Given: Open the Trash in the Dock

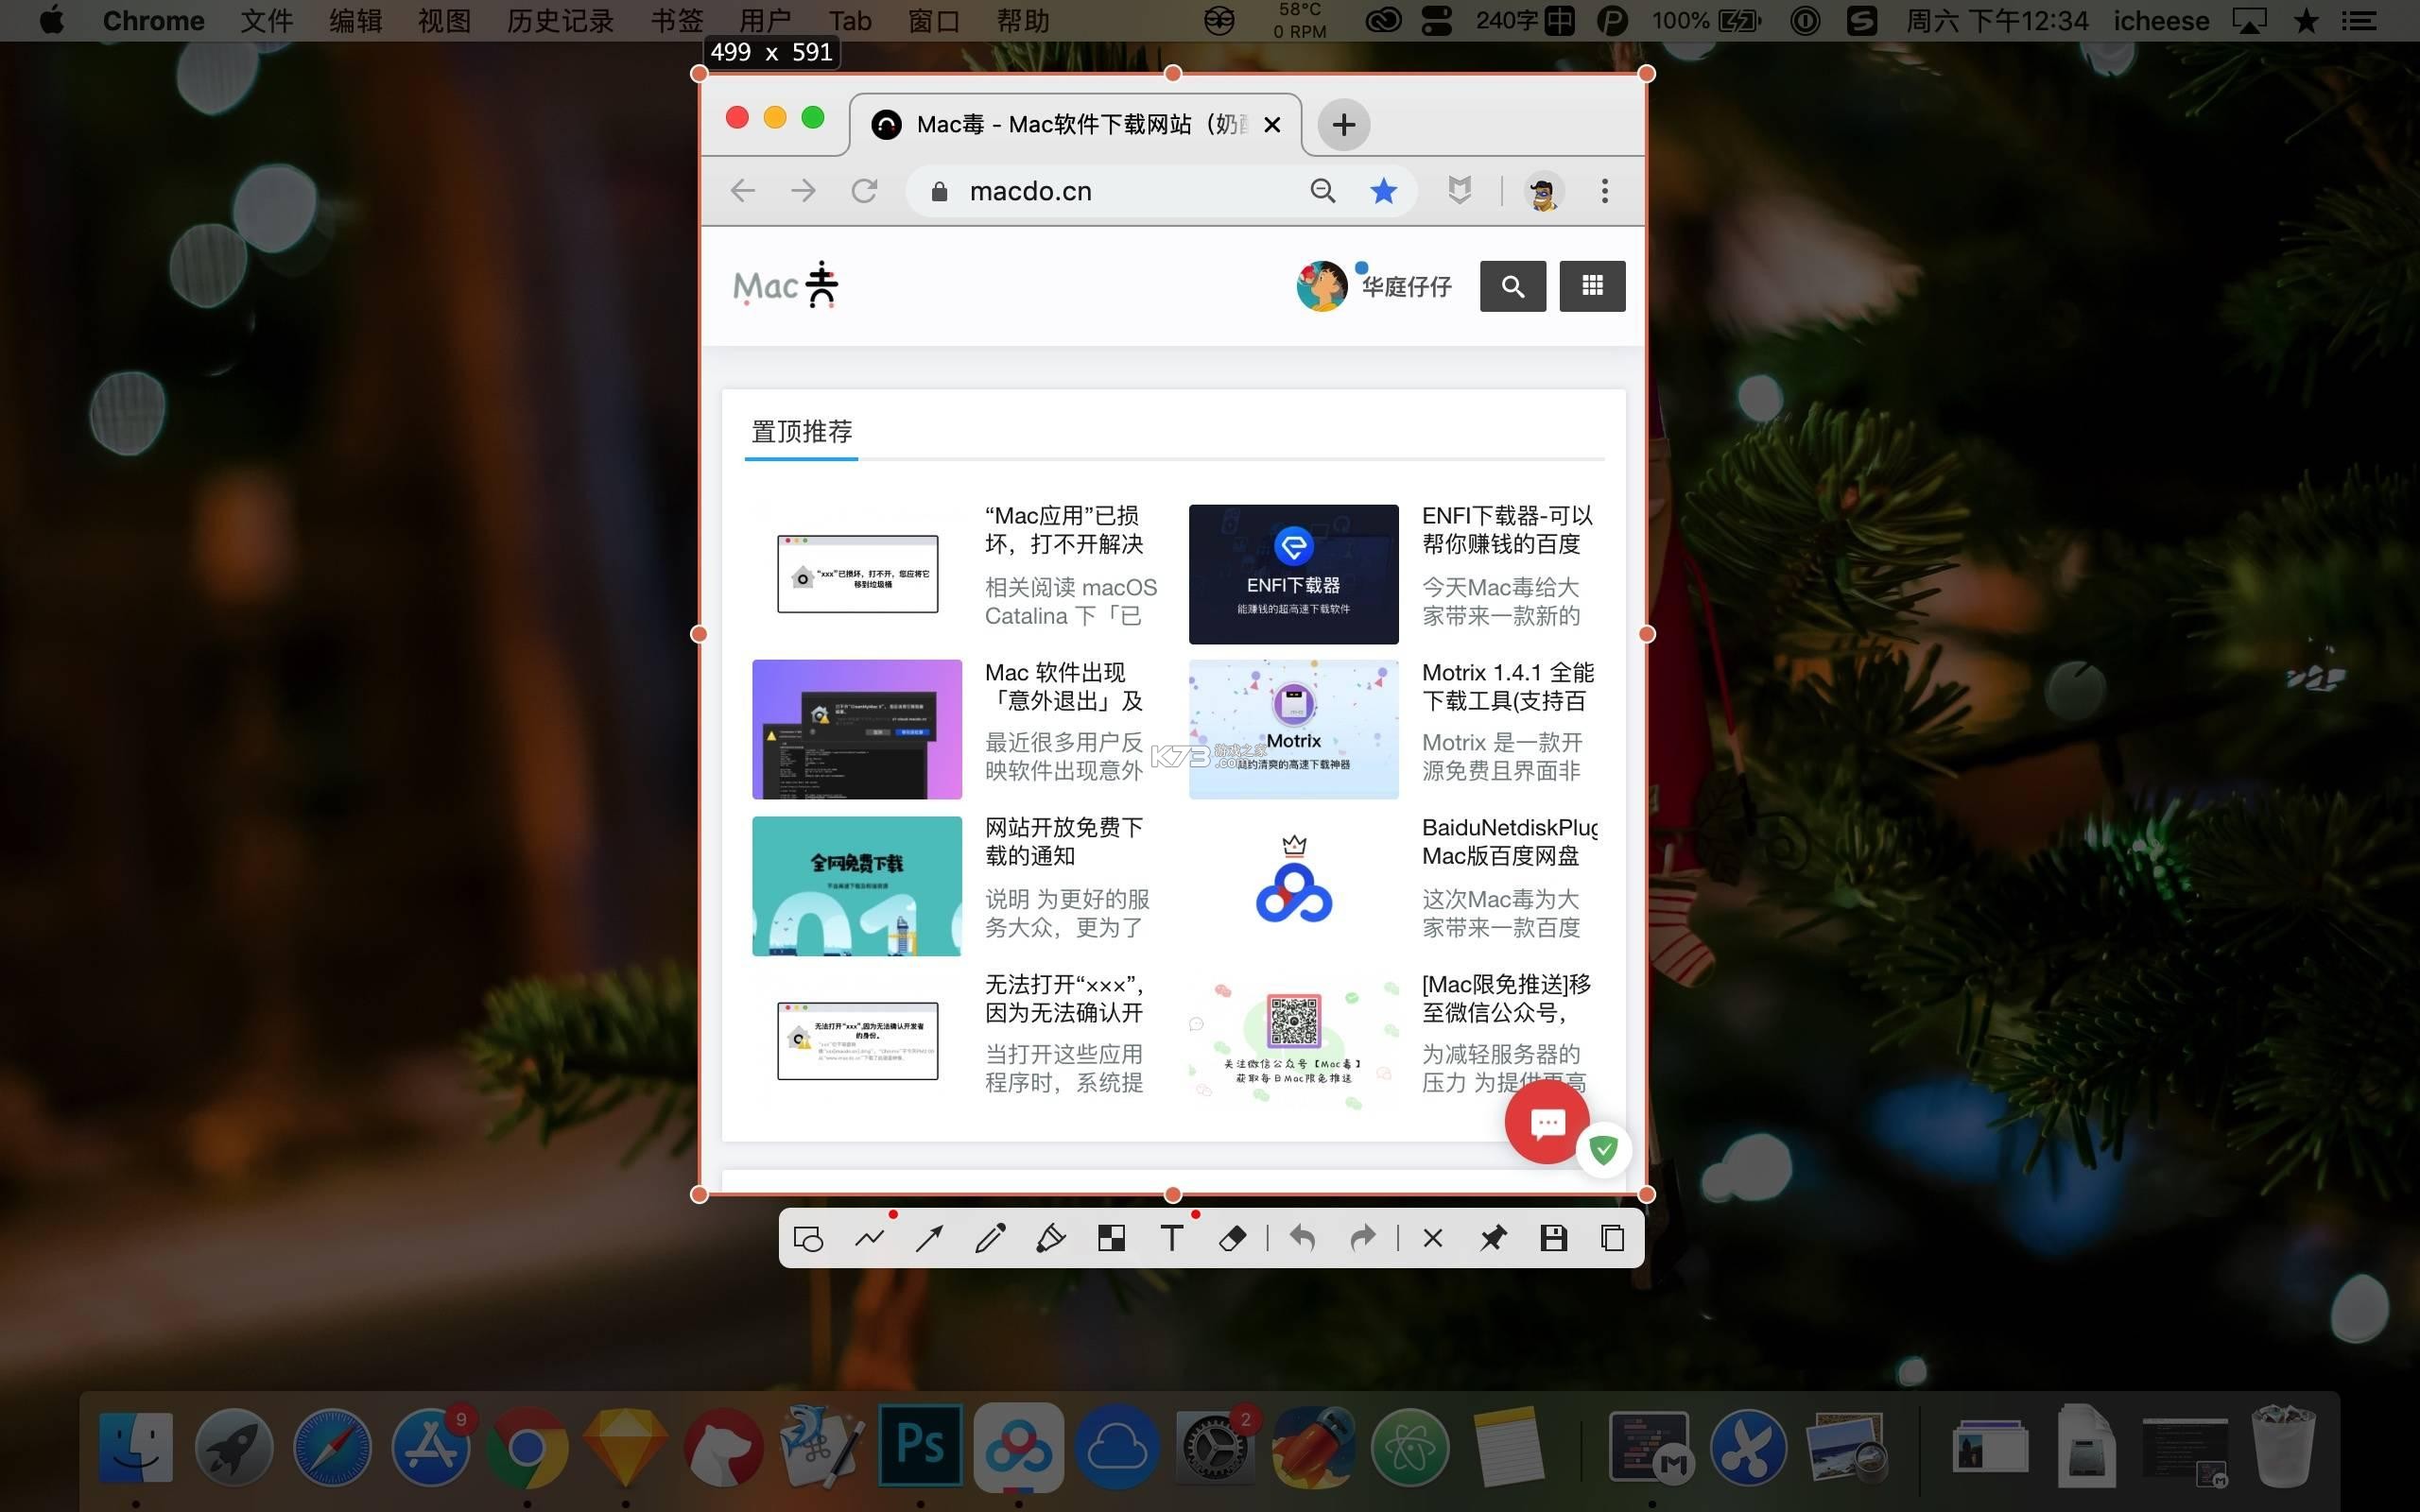Looking at the screenshot, I should [2283, 1446].
